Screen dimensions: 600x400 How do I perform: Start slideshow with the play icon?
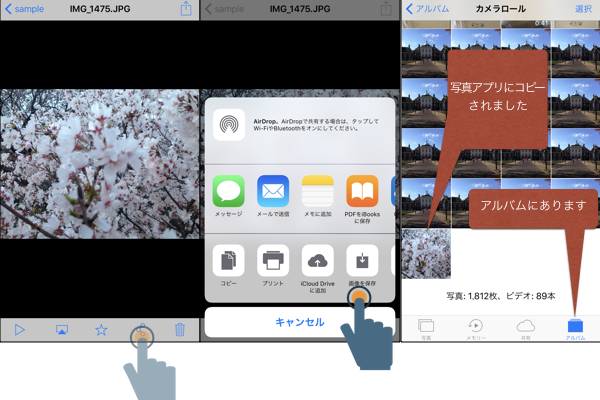pyautogui.click(x=20, y=330)
